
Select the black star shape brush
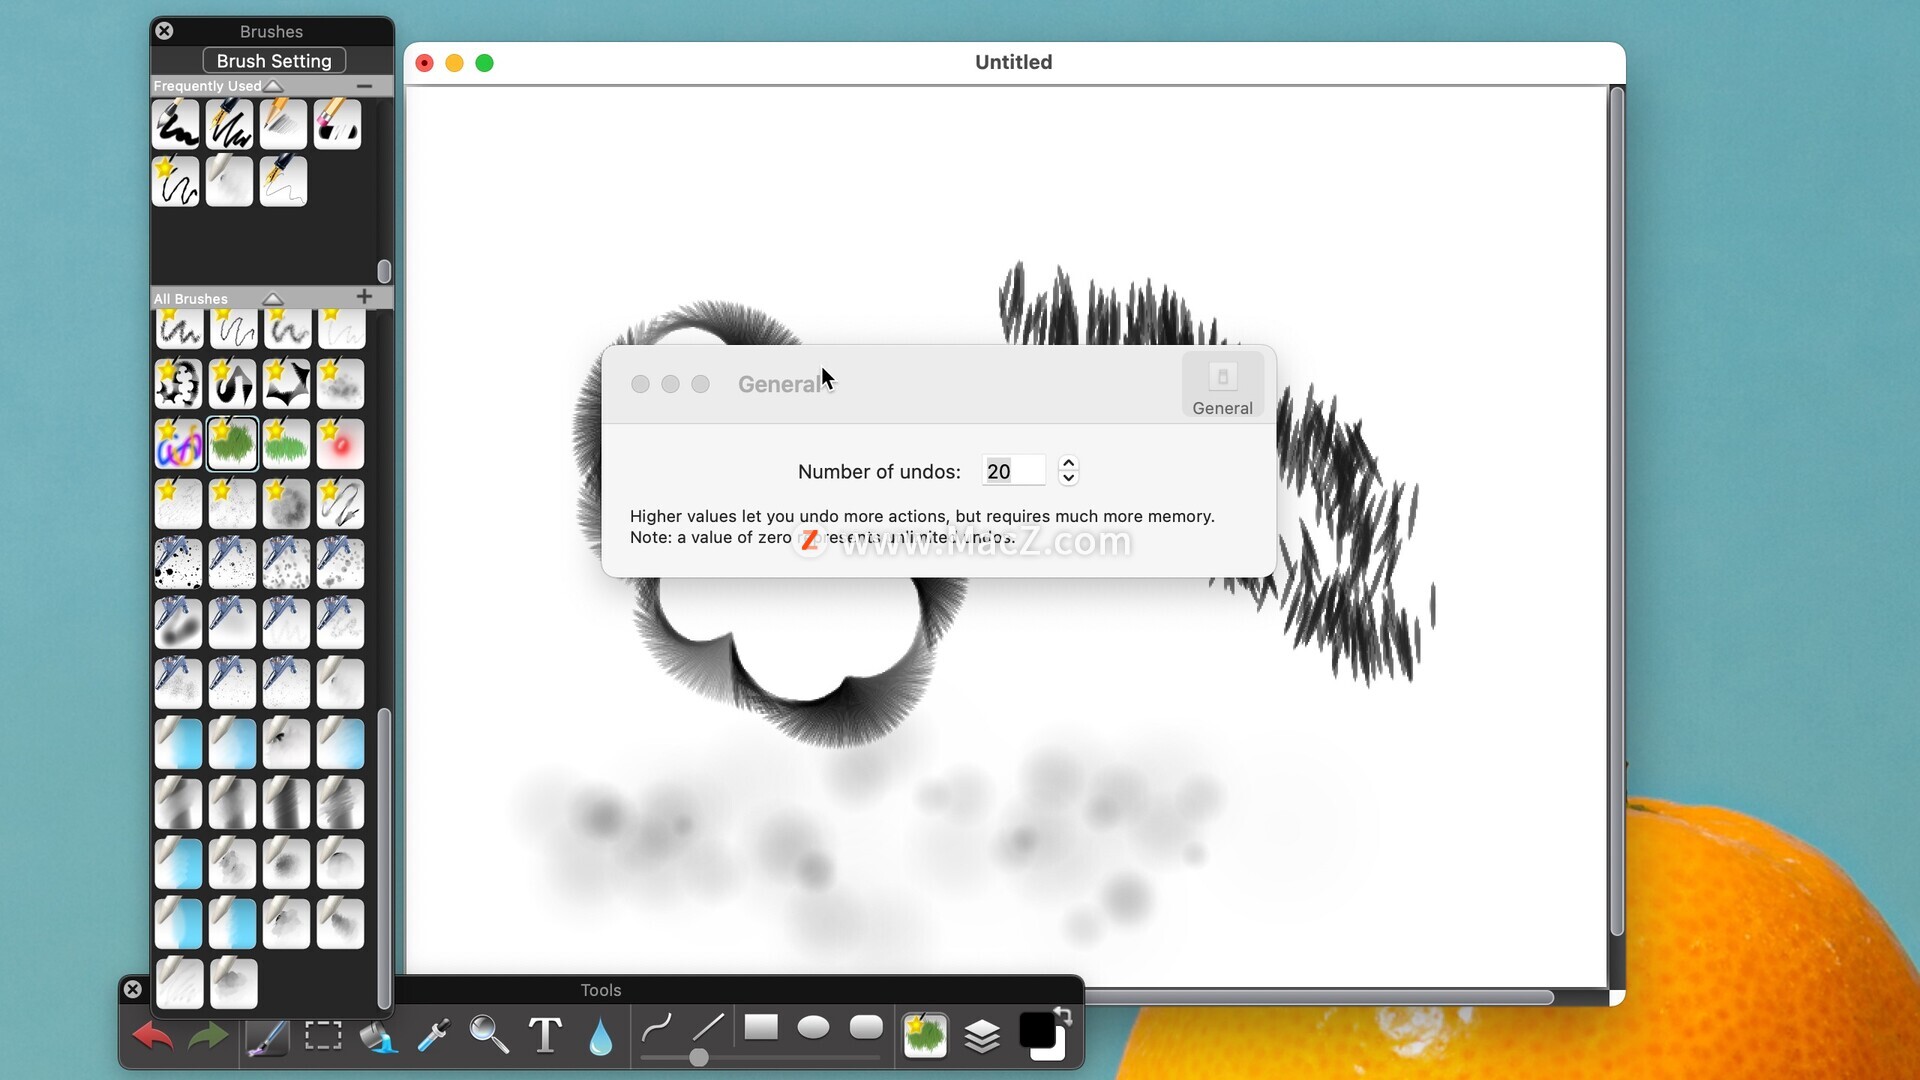(x=286, y=384)
